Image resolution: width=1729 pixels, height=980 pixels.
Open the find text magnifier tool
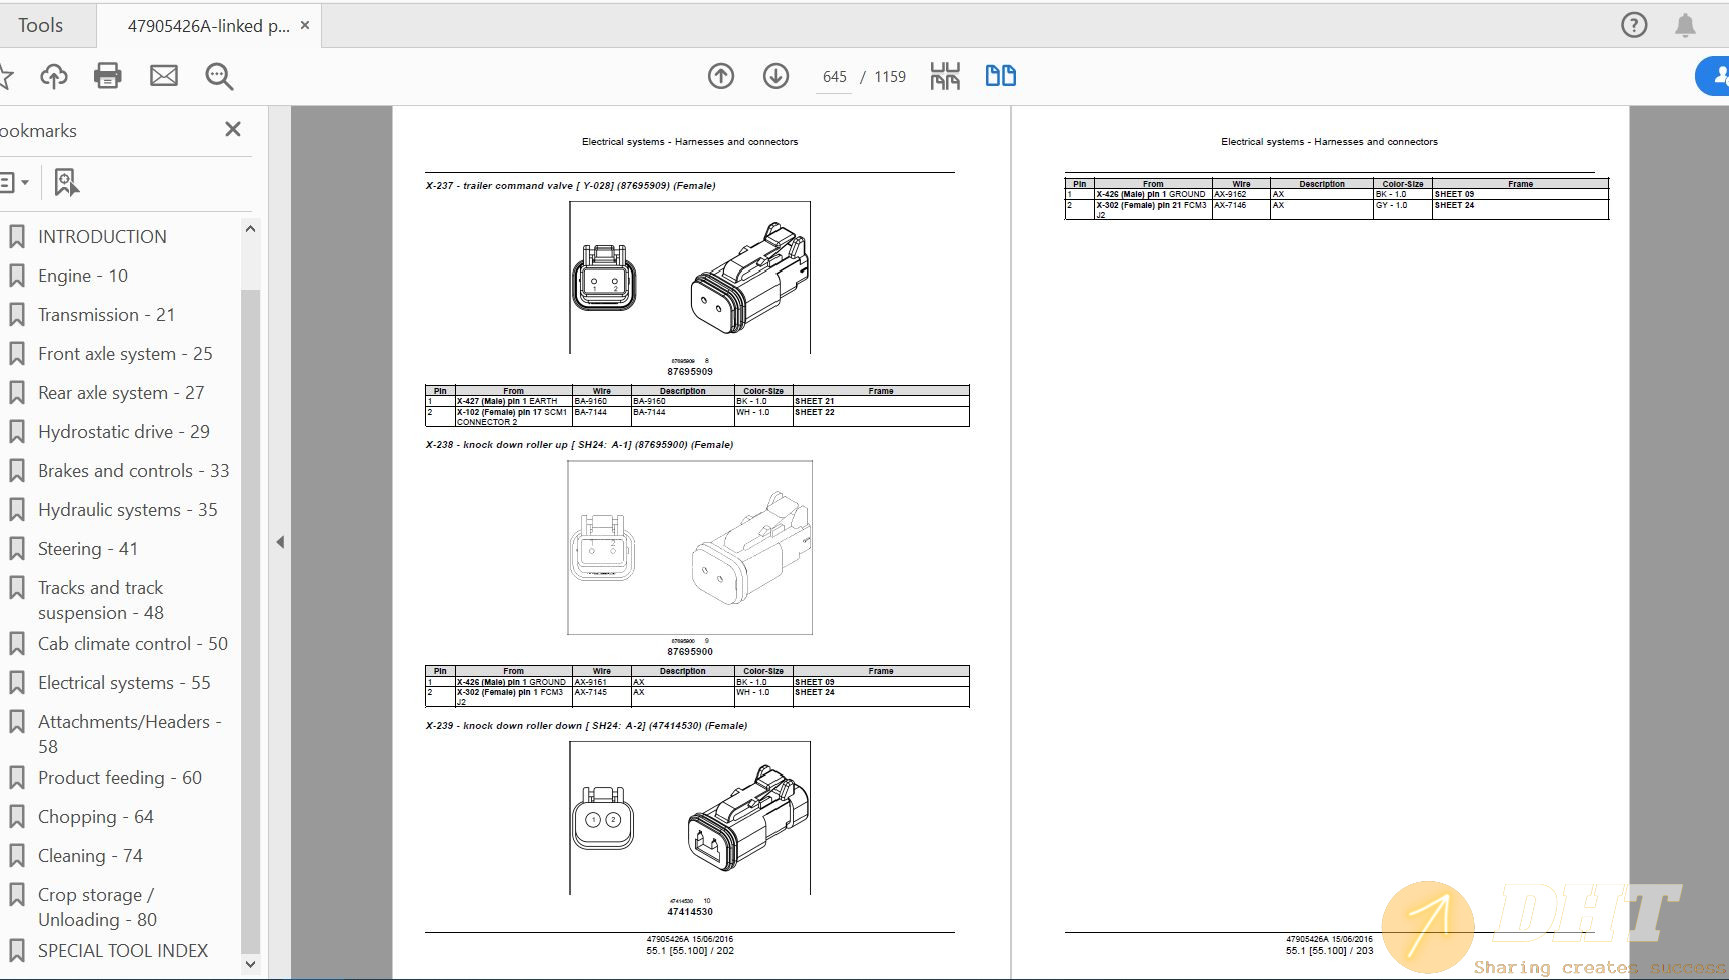coord(219,76)
